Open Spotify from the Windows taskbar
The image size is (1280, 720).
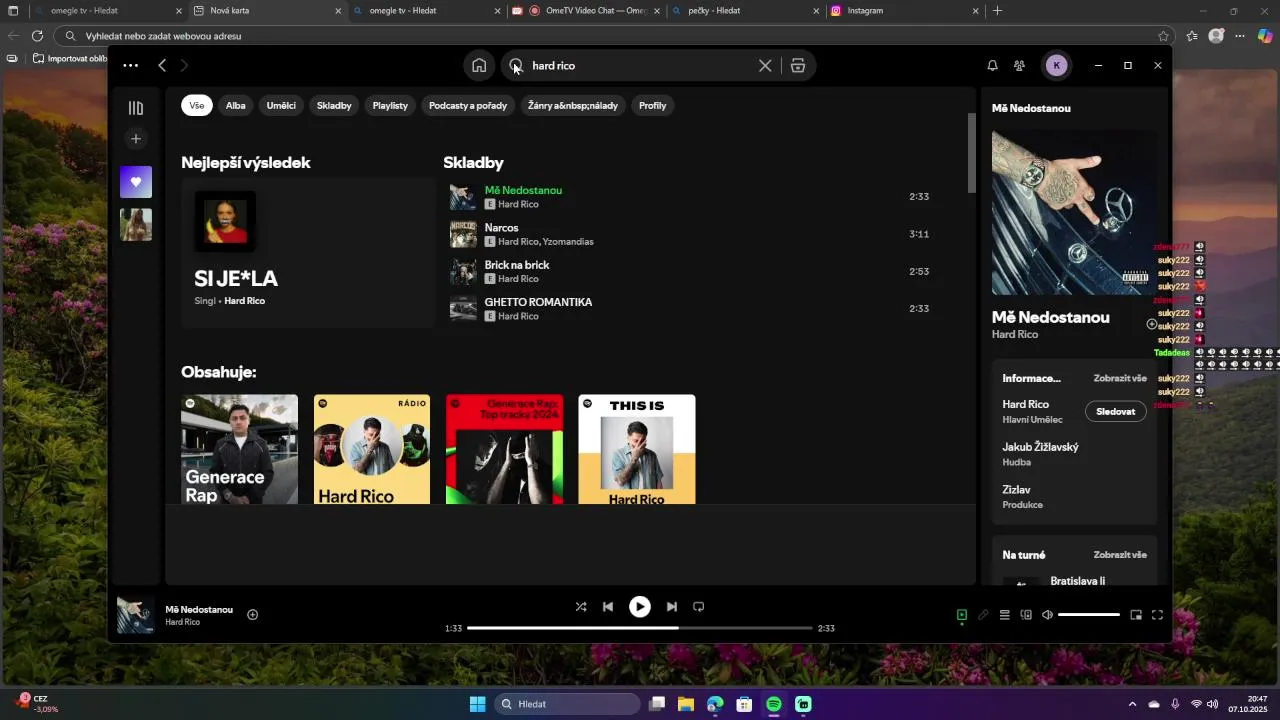[x=774, y=704]
